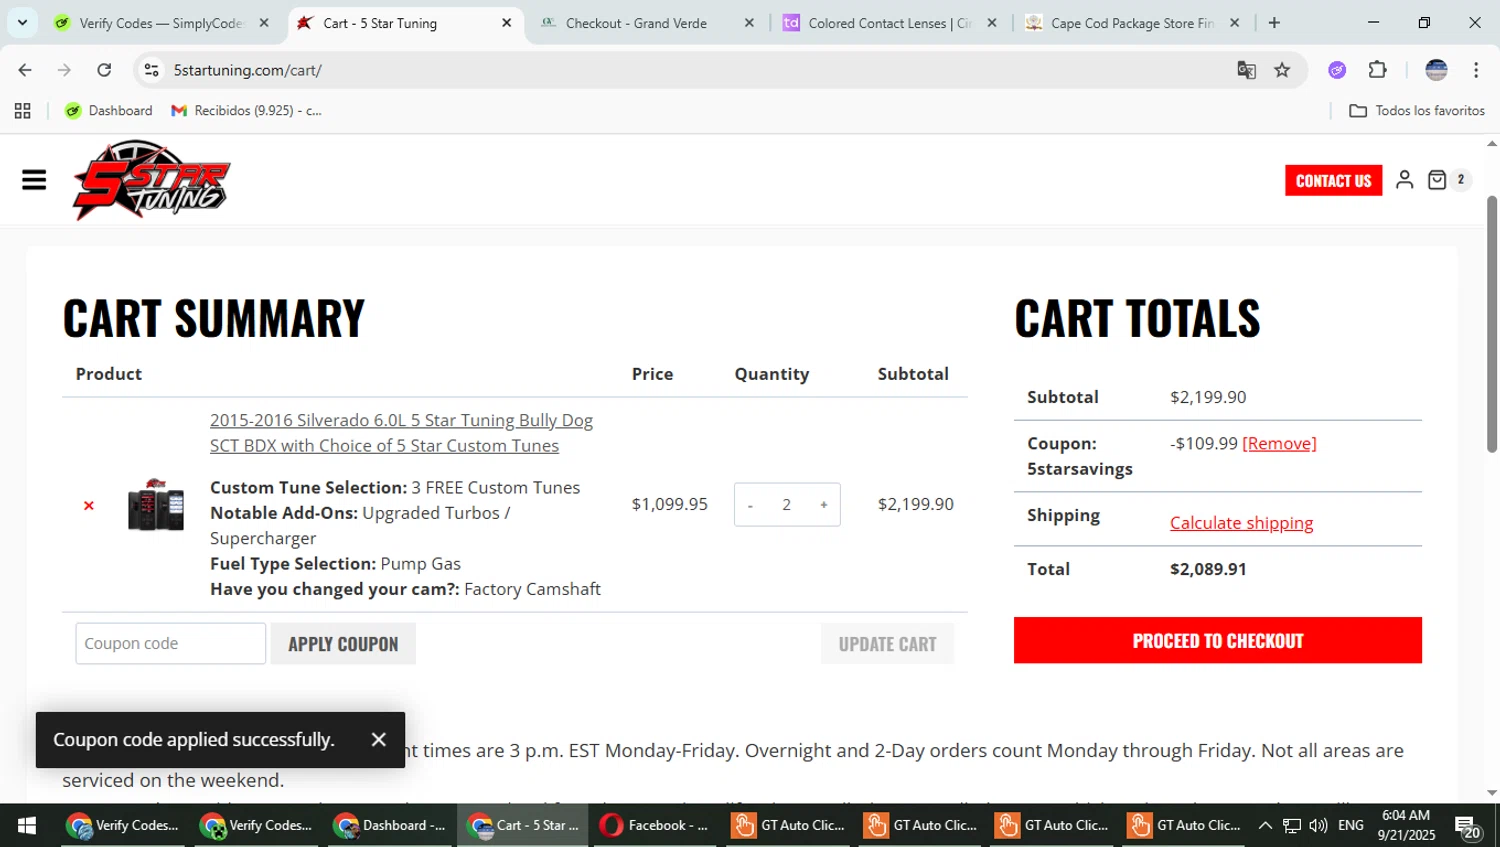1500x847 pixels.
Task: Go forward in browser history
Action: [64, 70]
